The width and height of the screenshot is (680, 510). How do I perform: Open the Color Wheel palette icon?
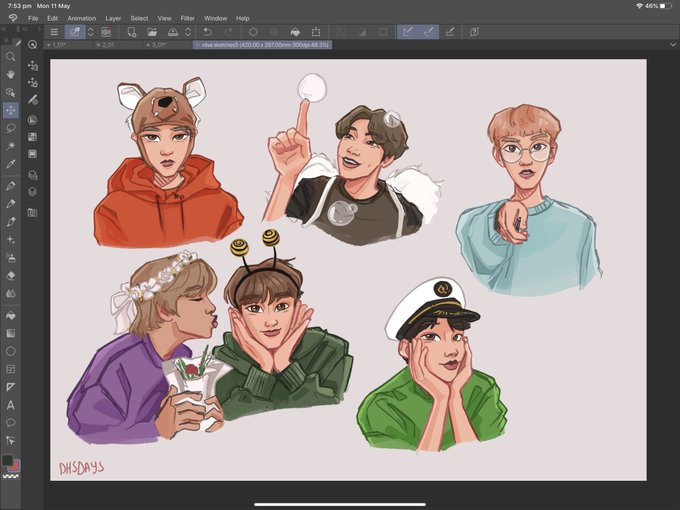click(x=33, y=120)
